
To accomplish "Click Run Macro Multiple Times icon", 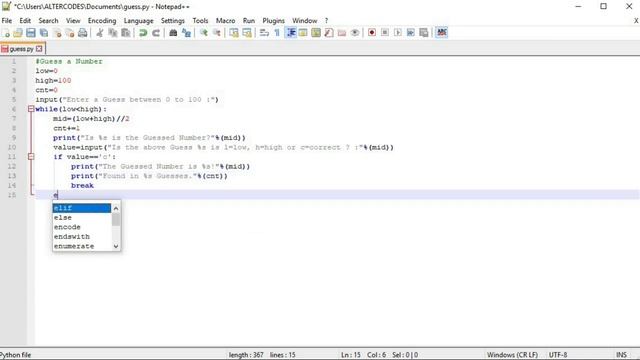I will [x=411, y=33].
